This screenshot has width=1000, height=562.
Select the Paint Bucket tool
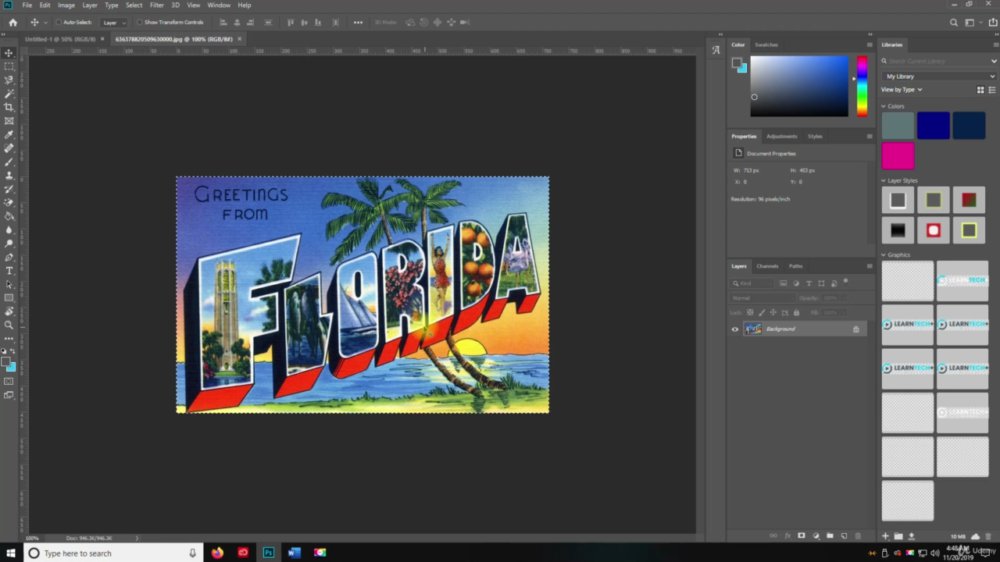point(9,216)
